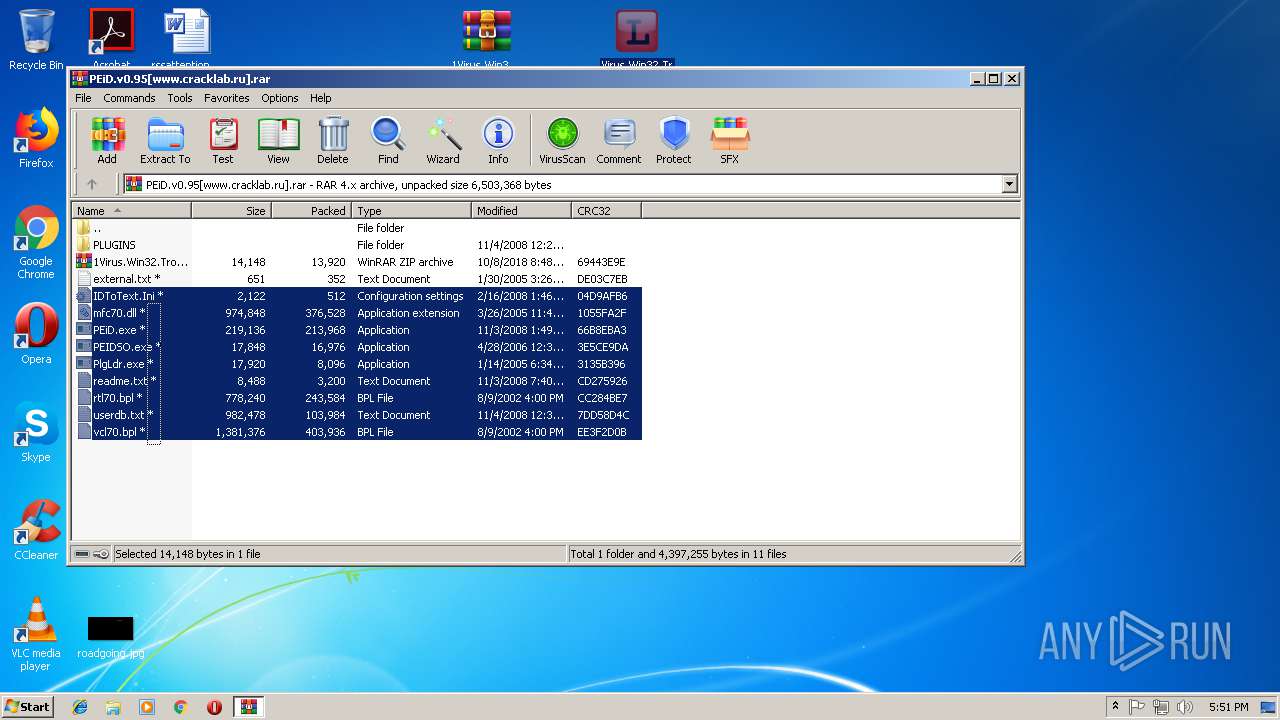1280x720 pixels.
Task: Click the Test archive icon
Action: pos(223,140)
